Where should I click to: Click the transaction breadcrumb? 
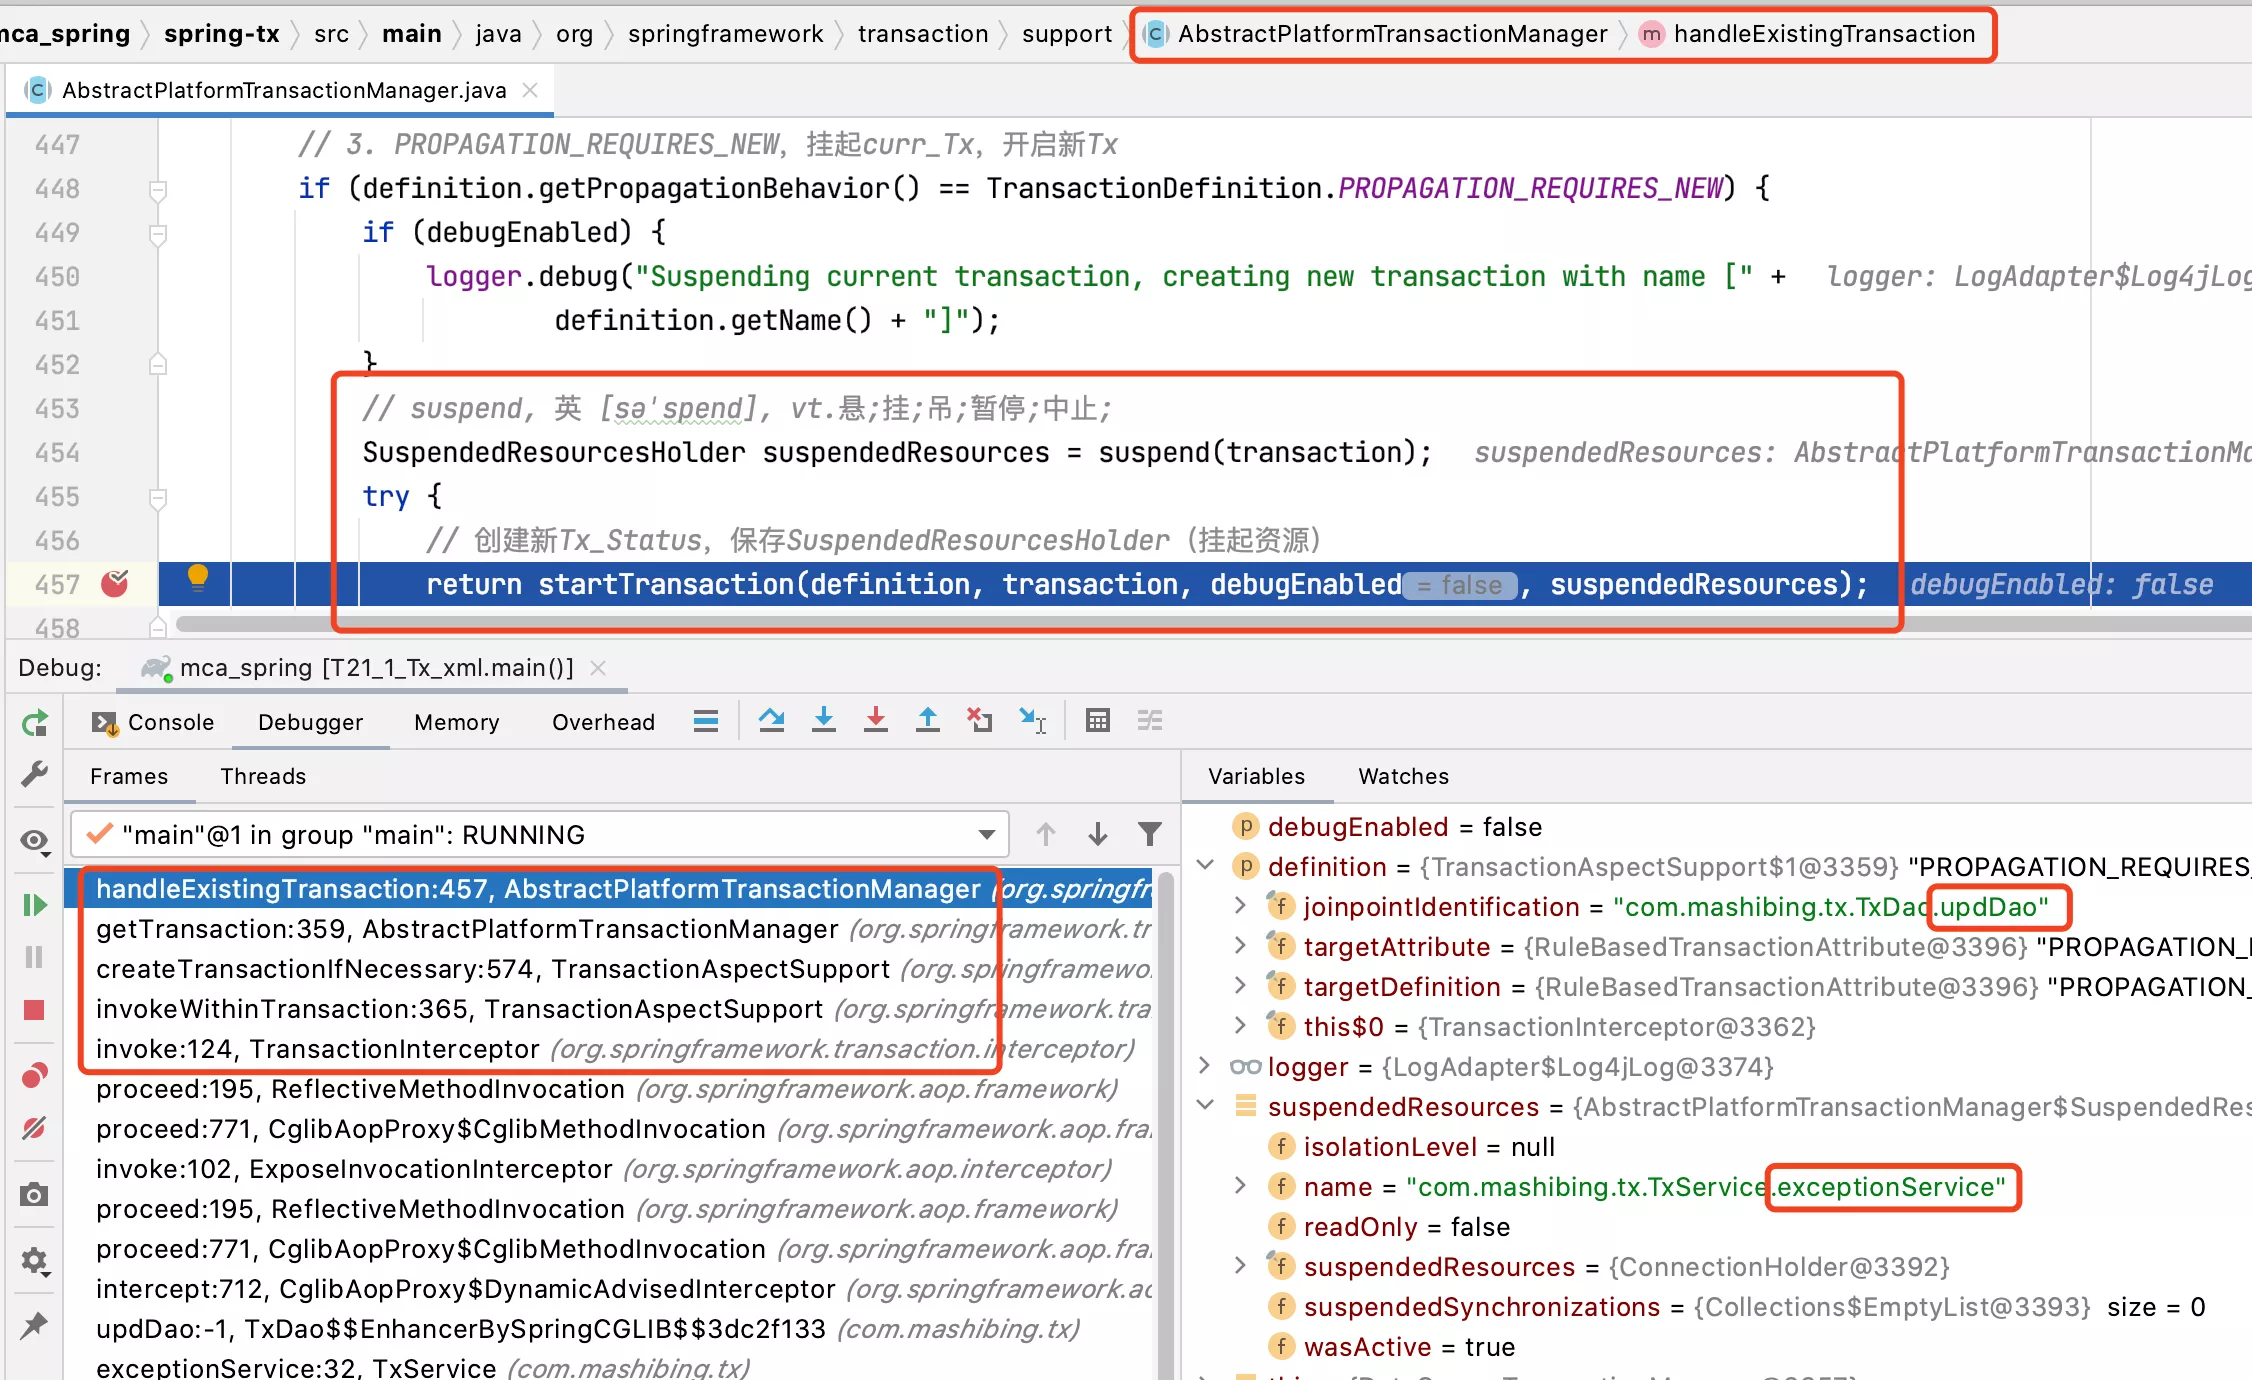(x=922, y=33)
